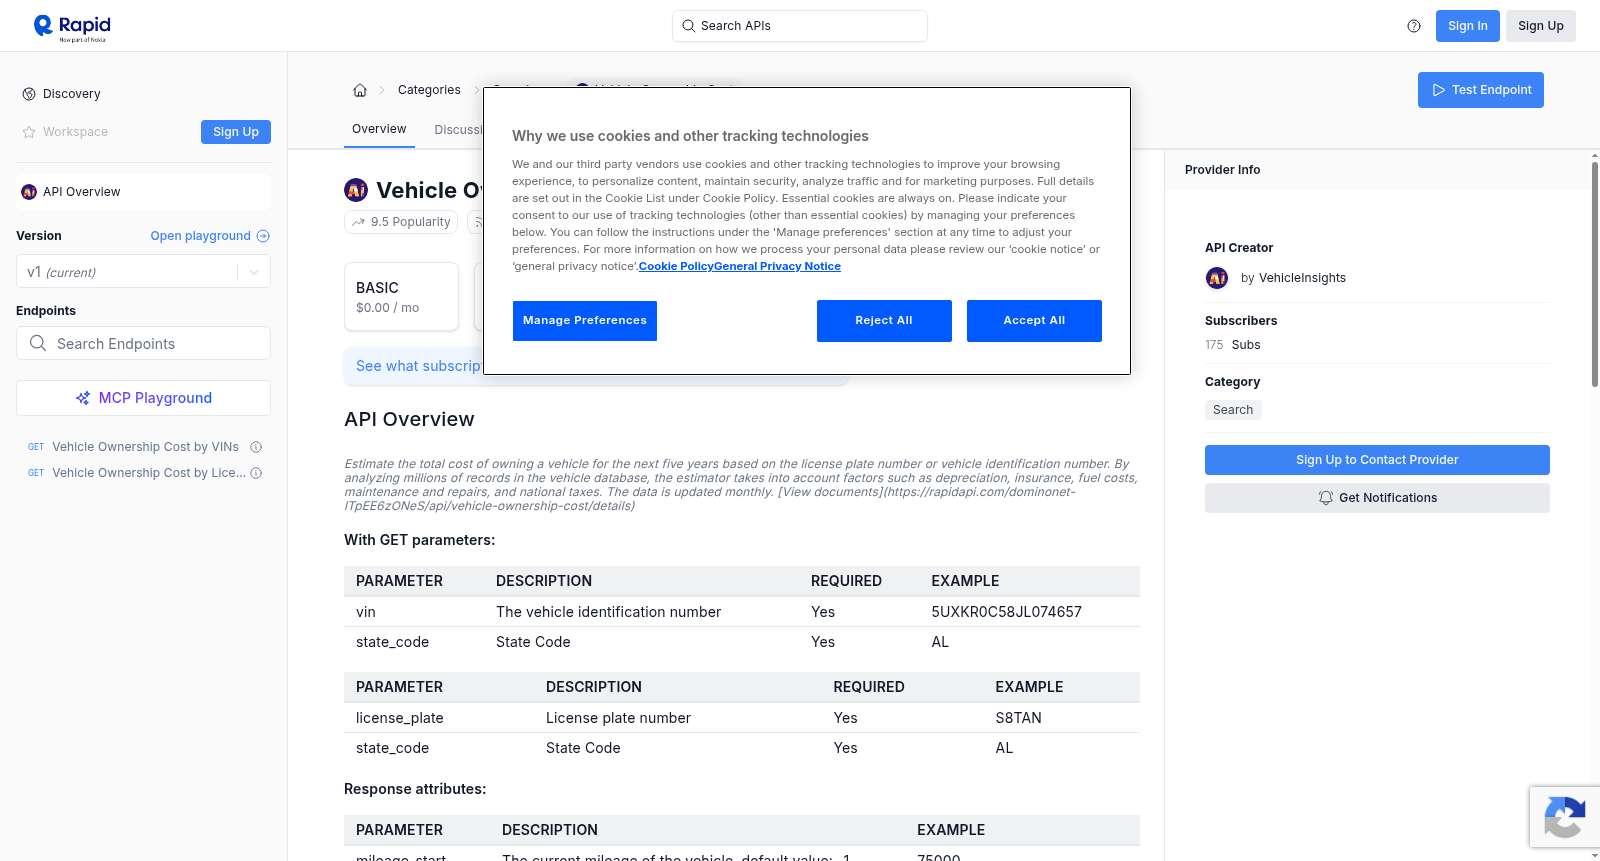Click the Discovery compass icon
The height and width of the screenshot is (861, 1600).
pyautogui.click(x=29, y=94)
